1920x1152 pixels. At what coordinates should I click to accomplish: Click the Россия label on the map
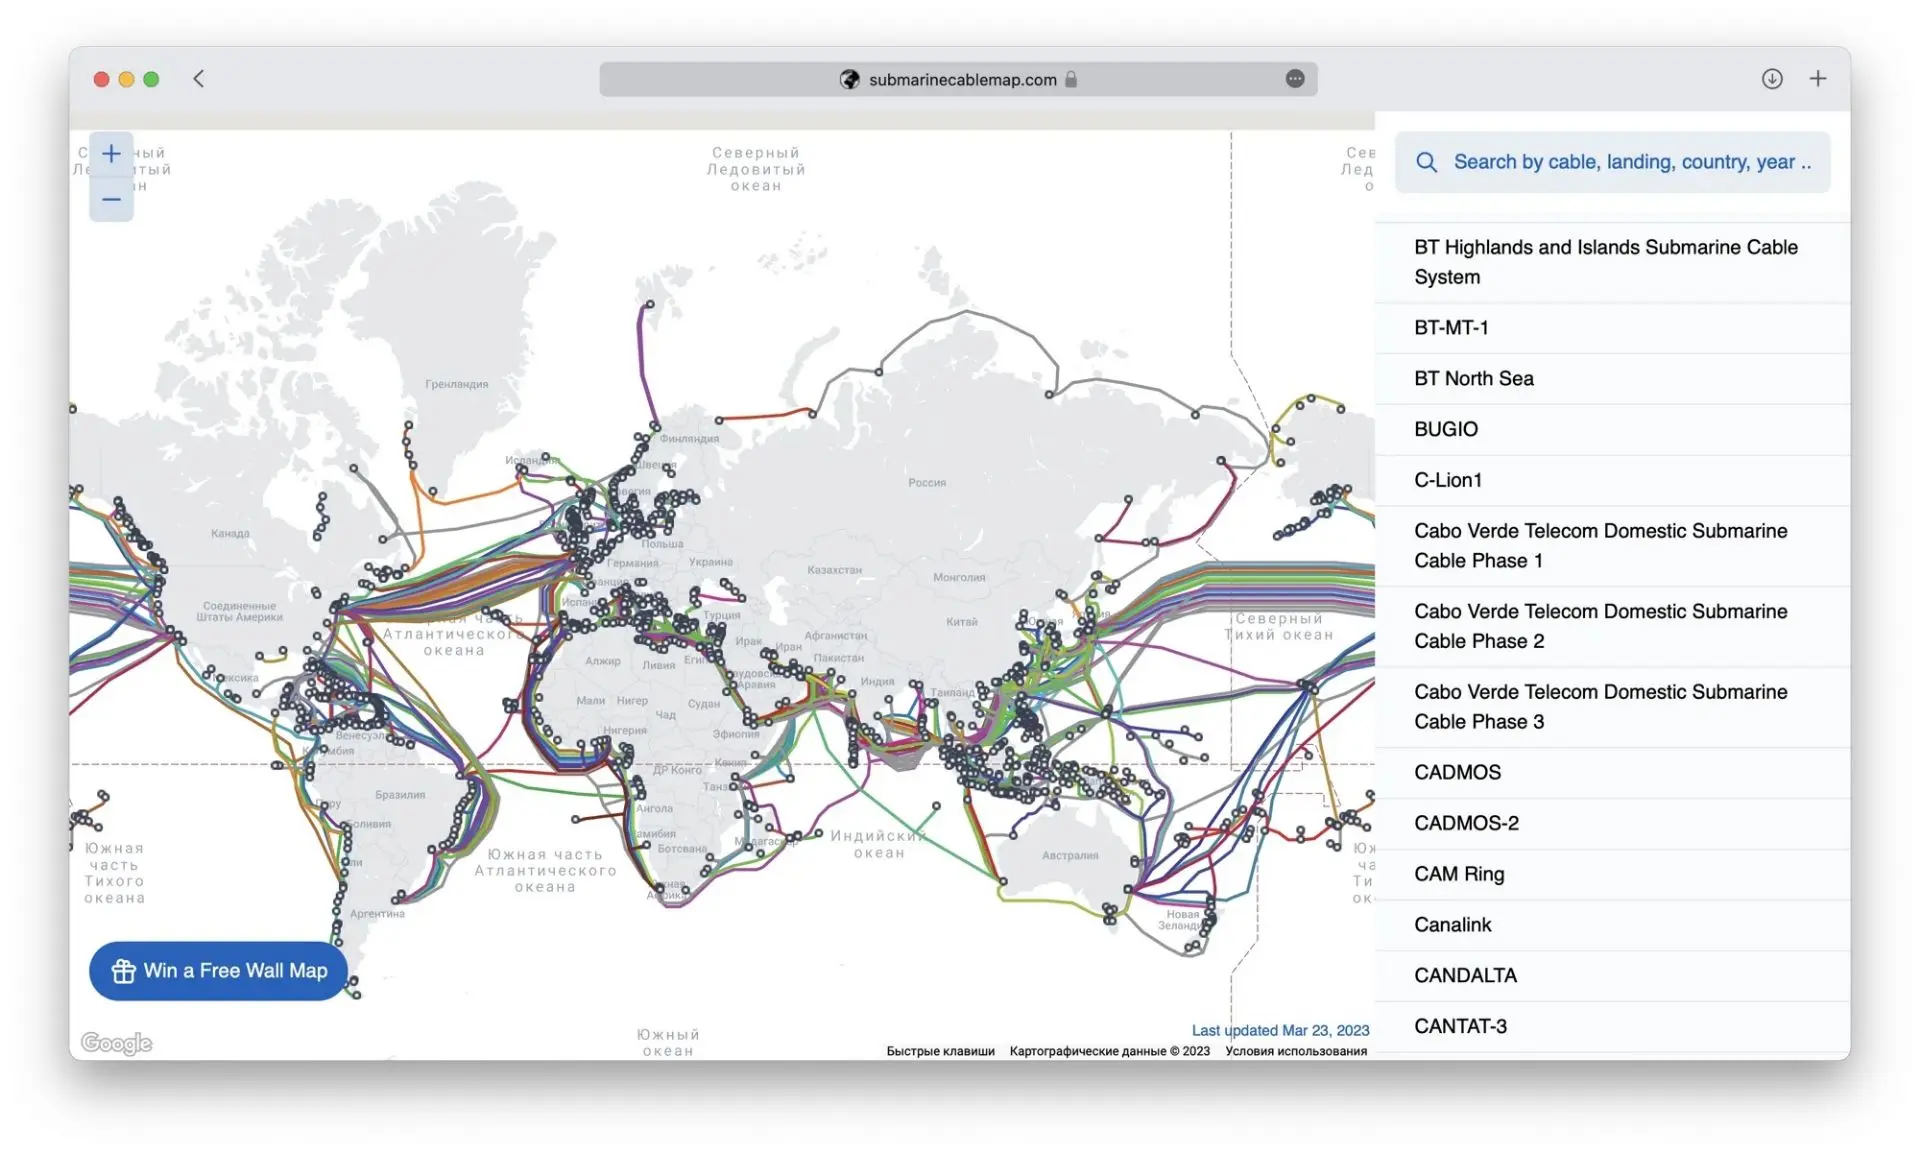click(927, 483)
